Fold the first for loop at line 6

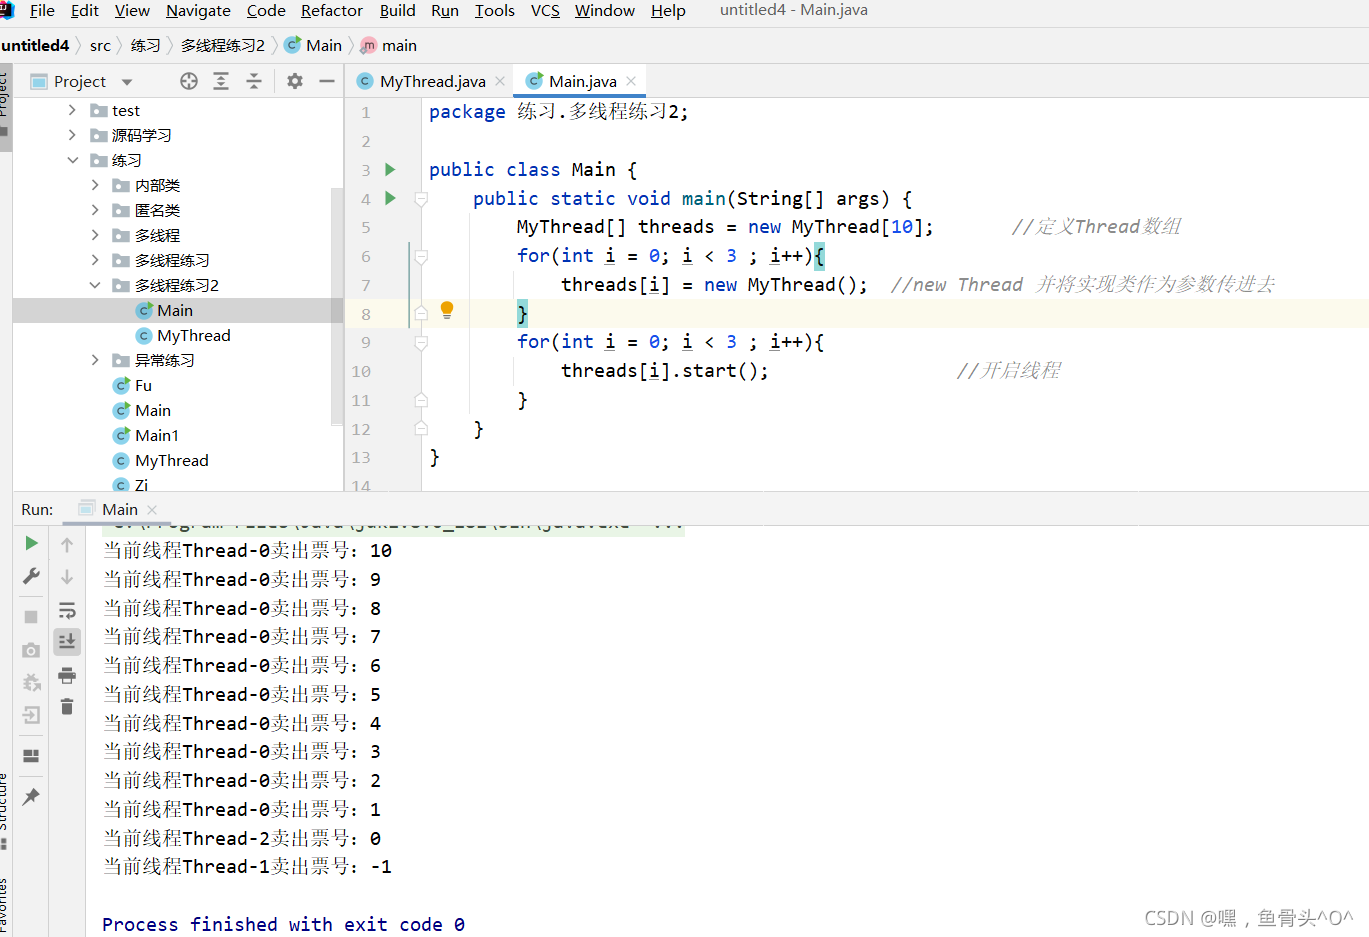tap(421, 257)
